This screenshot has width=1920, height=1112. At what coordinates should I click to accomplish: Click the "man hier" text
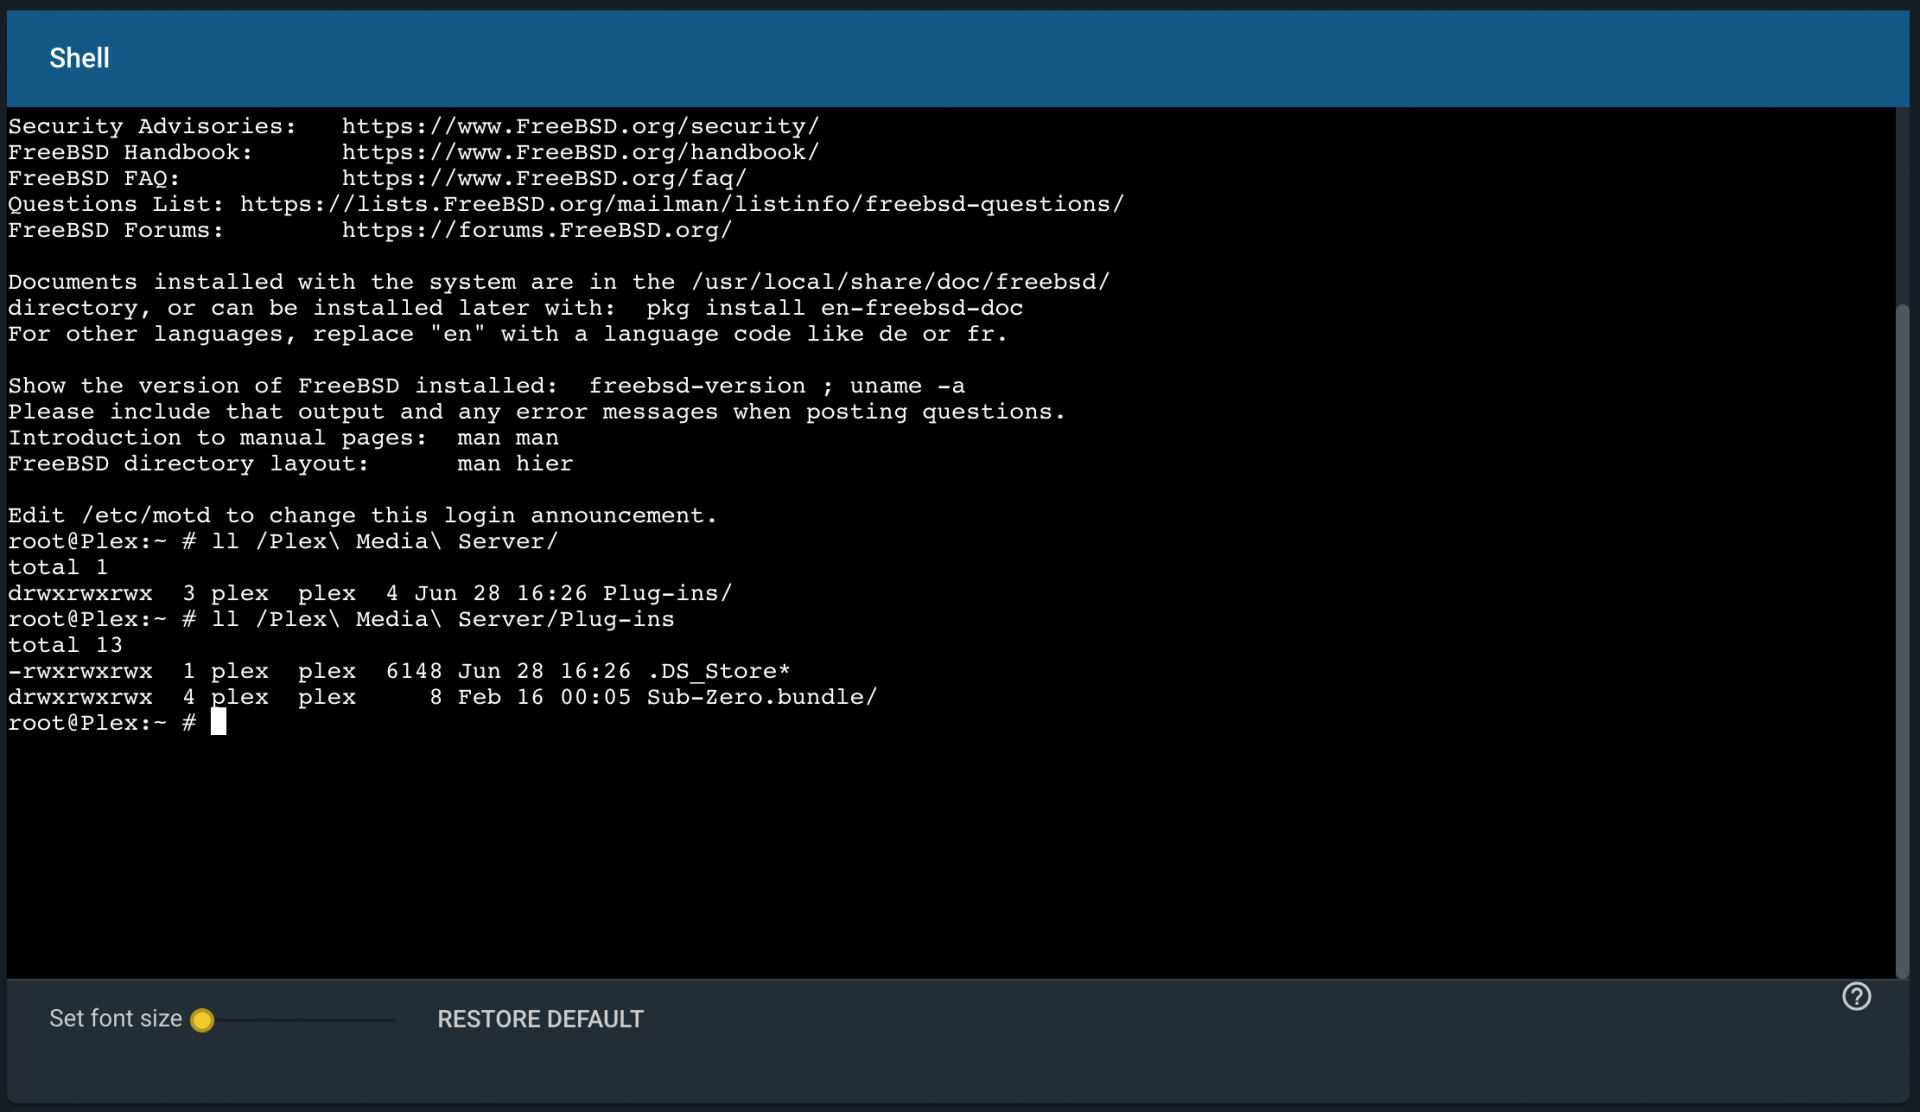[x=515, y=464]
